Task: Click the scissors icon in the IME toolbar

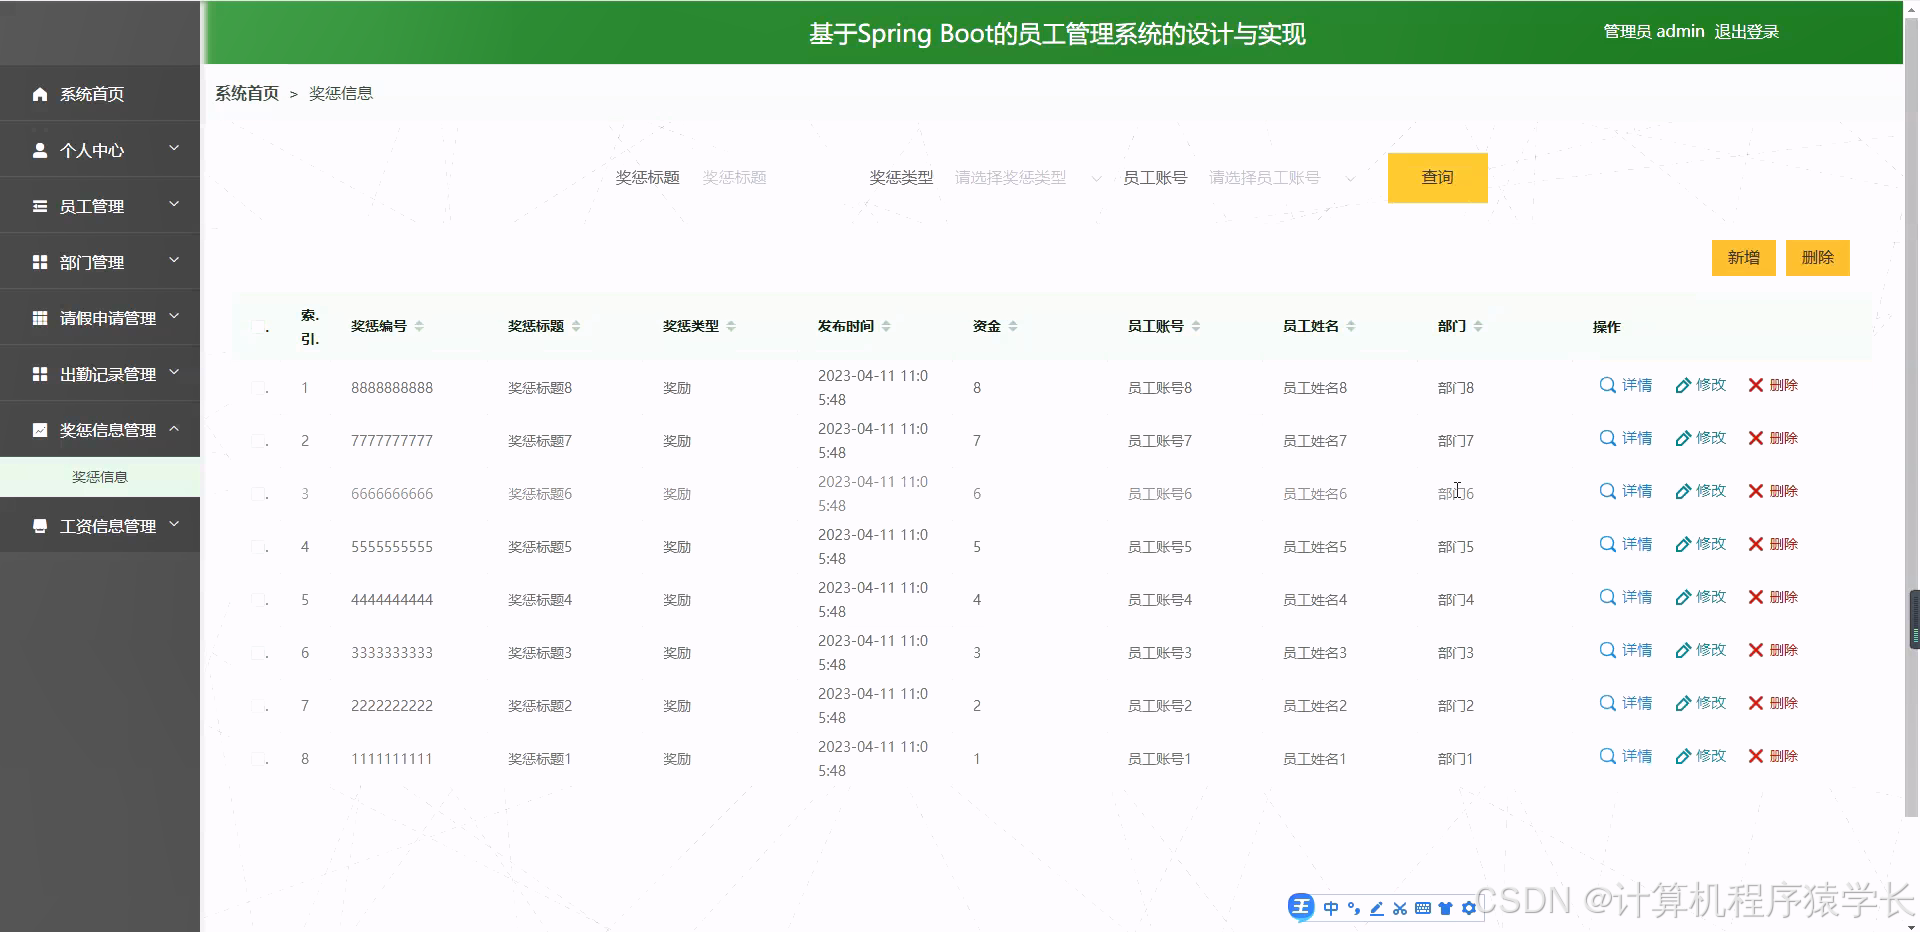Action: pos(1400,908)
